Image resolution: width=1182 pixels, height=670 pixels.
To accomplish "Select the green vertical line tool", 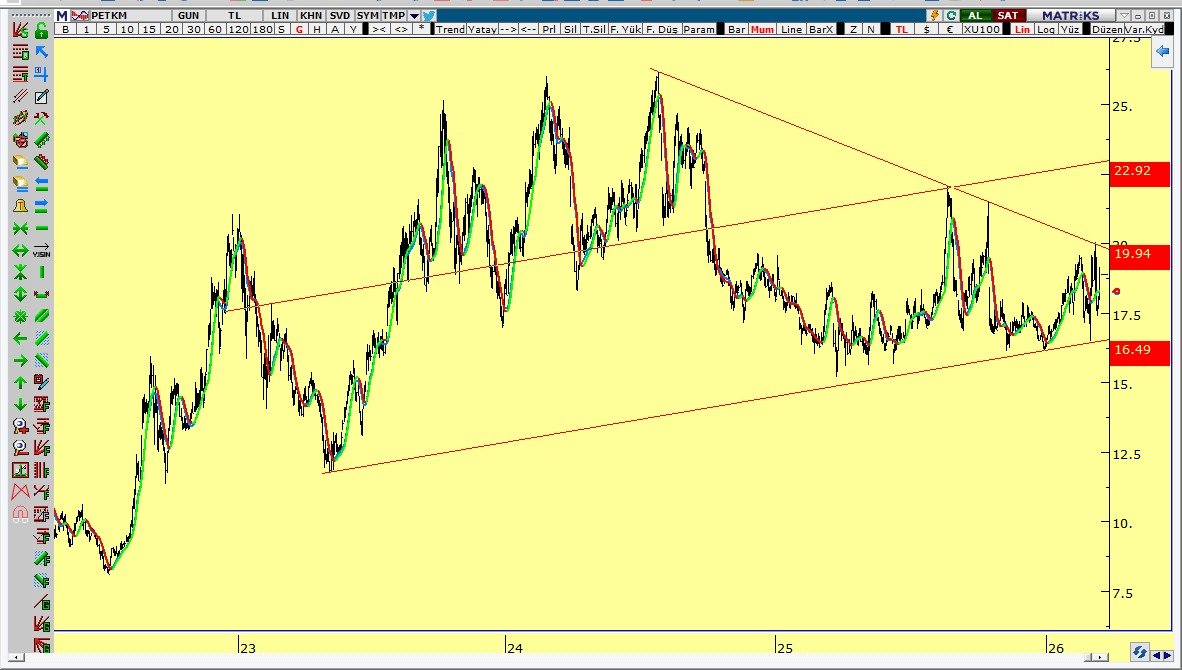I will [41, 272].
